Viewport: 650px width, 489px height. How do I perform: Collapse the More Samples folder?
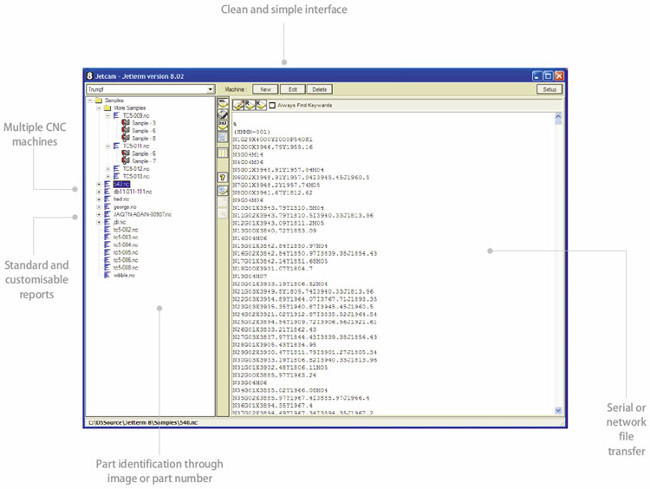pos(99,108)
